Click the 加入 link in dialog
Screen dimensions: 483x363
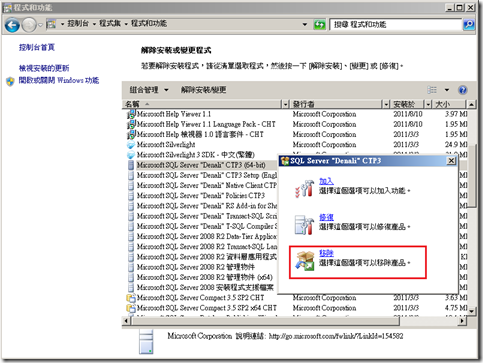point(326,181)
